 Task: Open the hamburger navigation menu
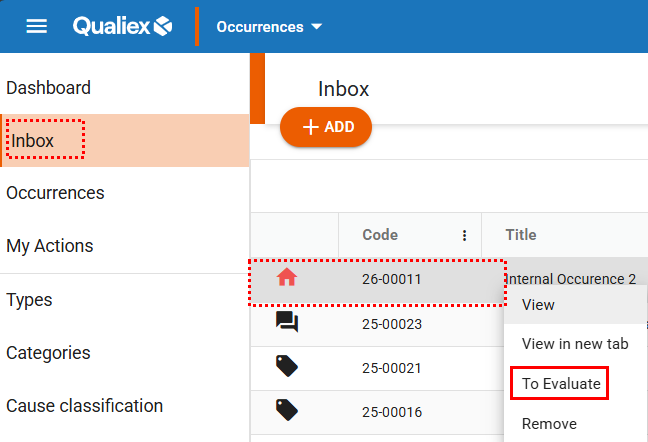(x=37, y=26)
